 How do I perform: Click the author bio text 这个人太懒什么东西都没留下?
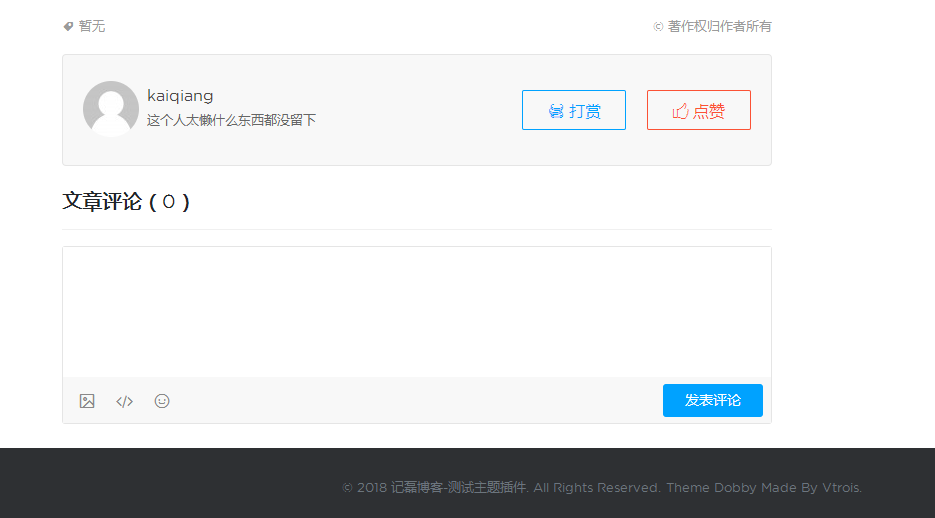[231, 120]
